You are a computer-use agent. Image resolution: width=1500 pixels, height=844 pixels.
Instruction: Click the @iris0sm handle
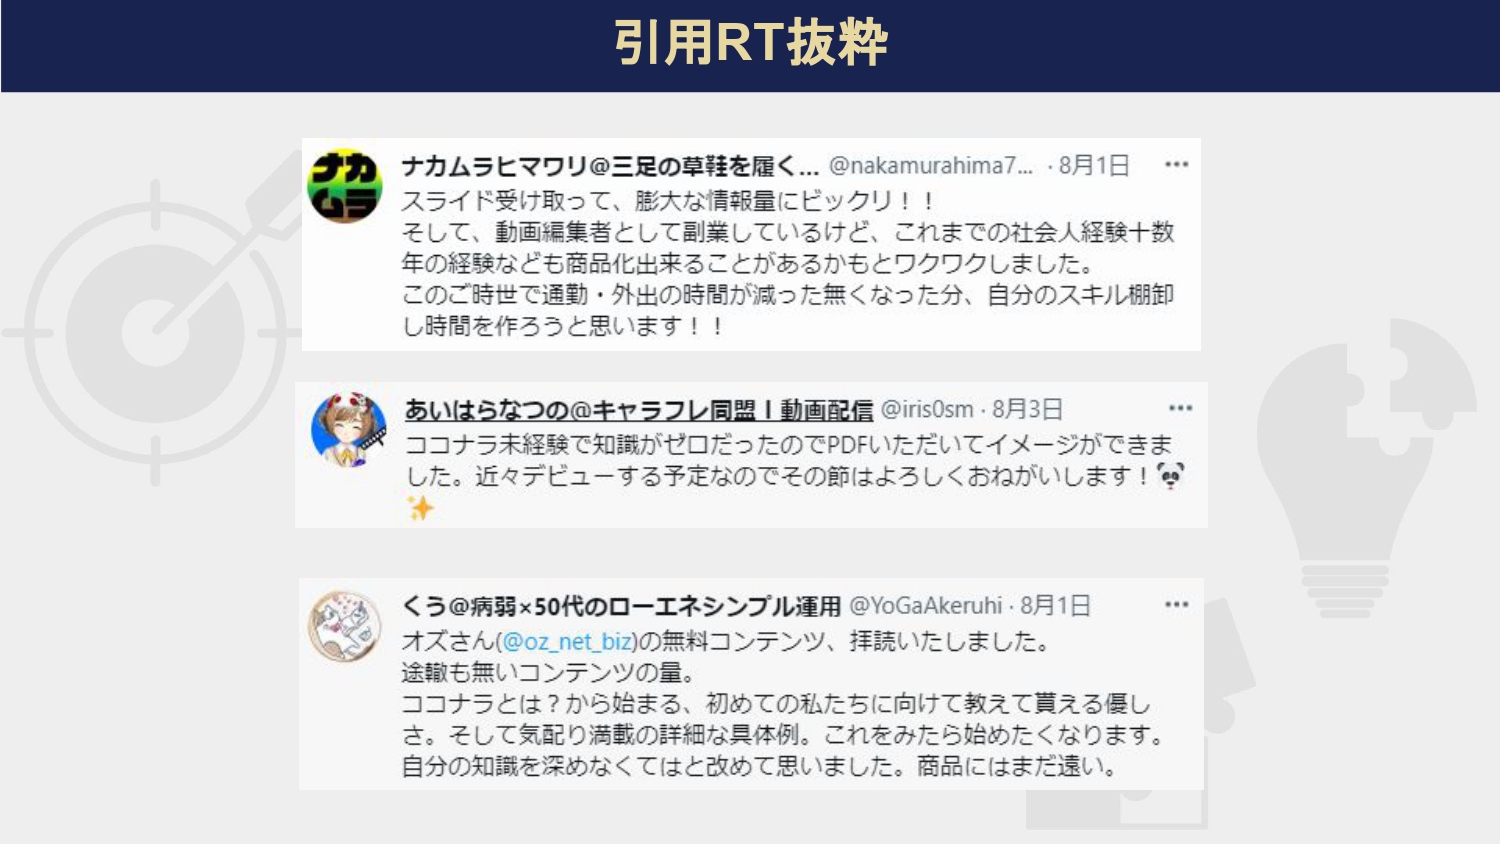pos(927,409)
